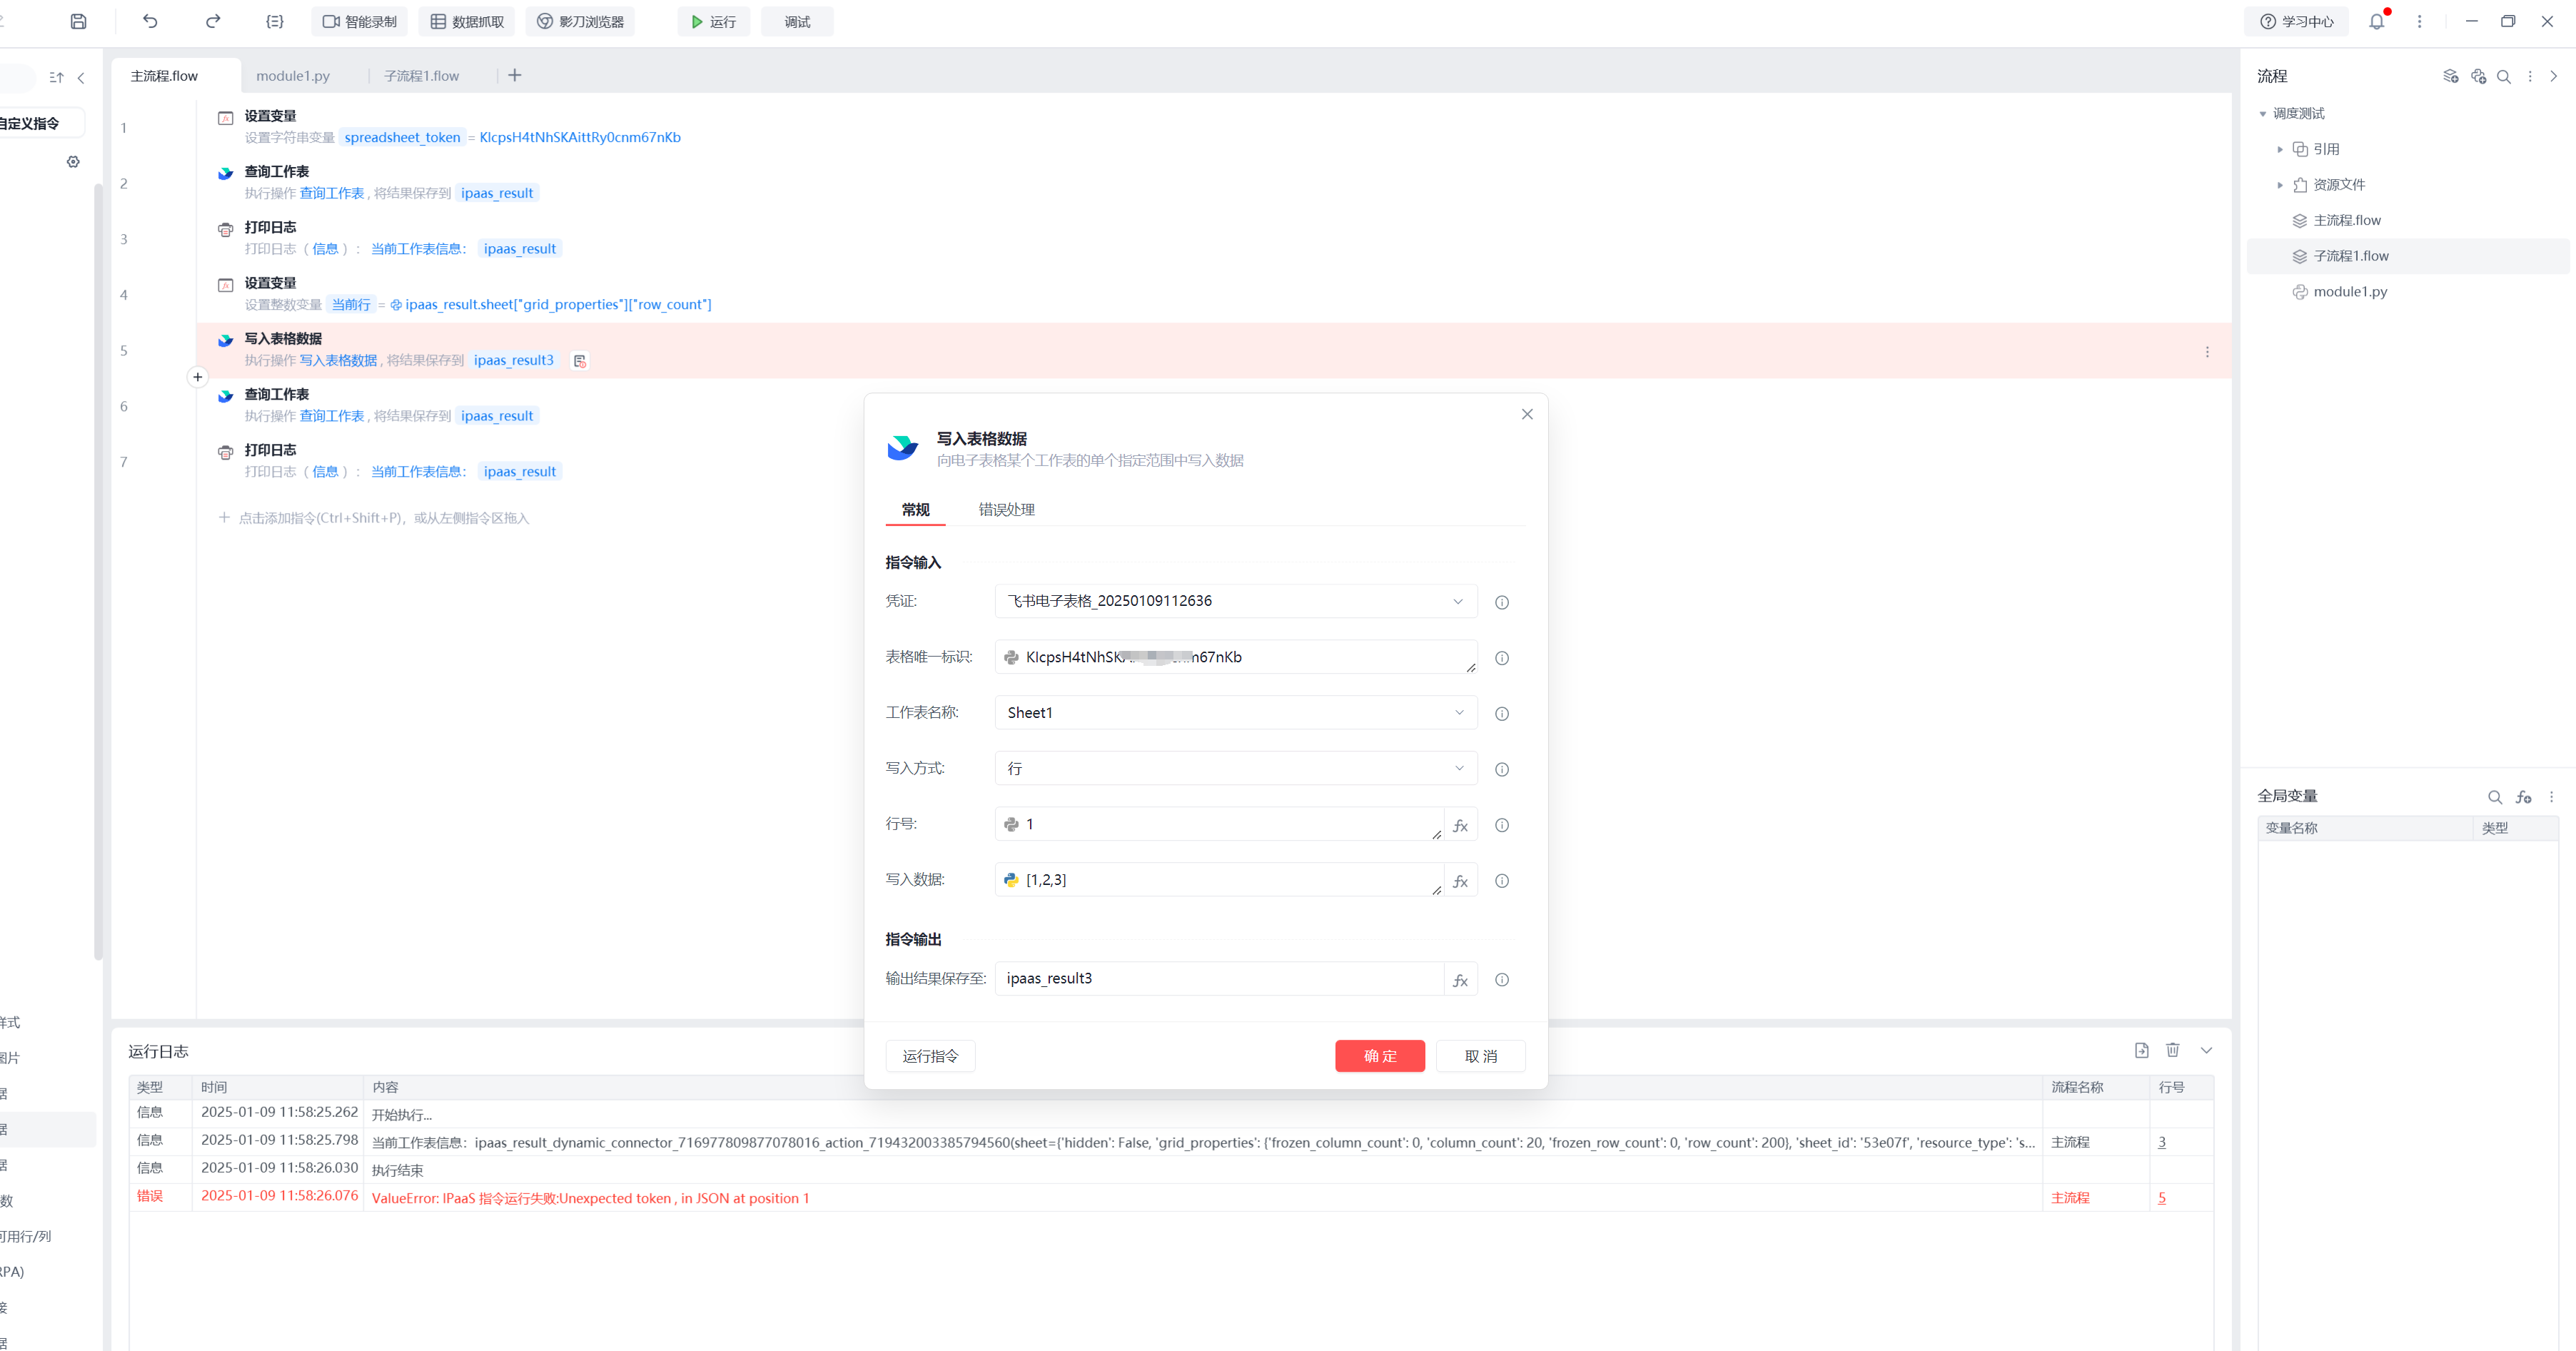Expand the 资源文件 tree node

pos(2280,185)
